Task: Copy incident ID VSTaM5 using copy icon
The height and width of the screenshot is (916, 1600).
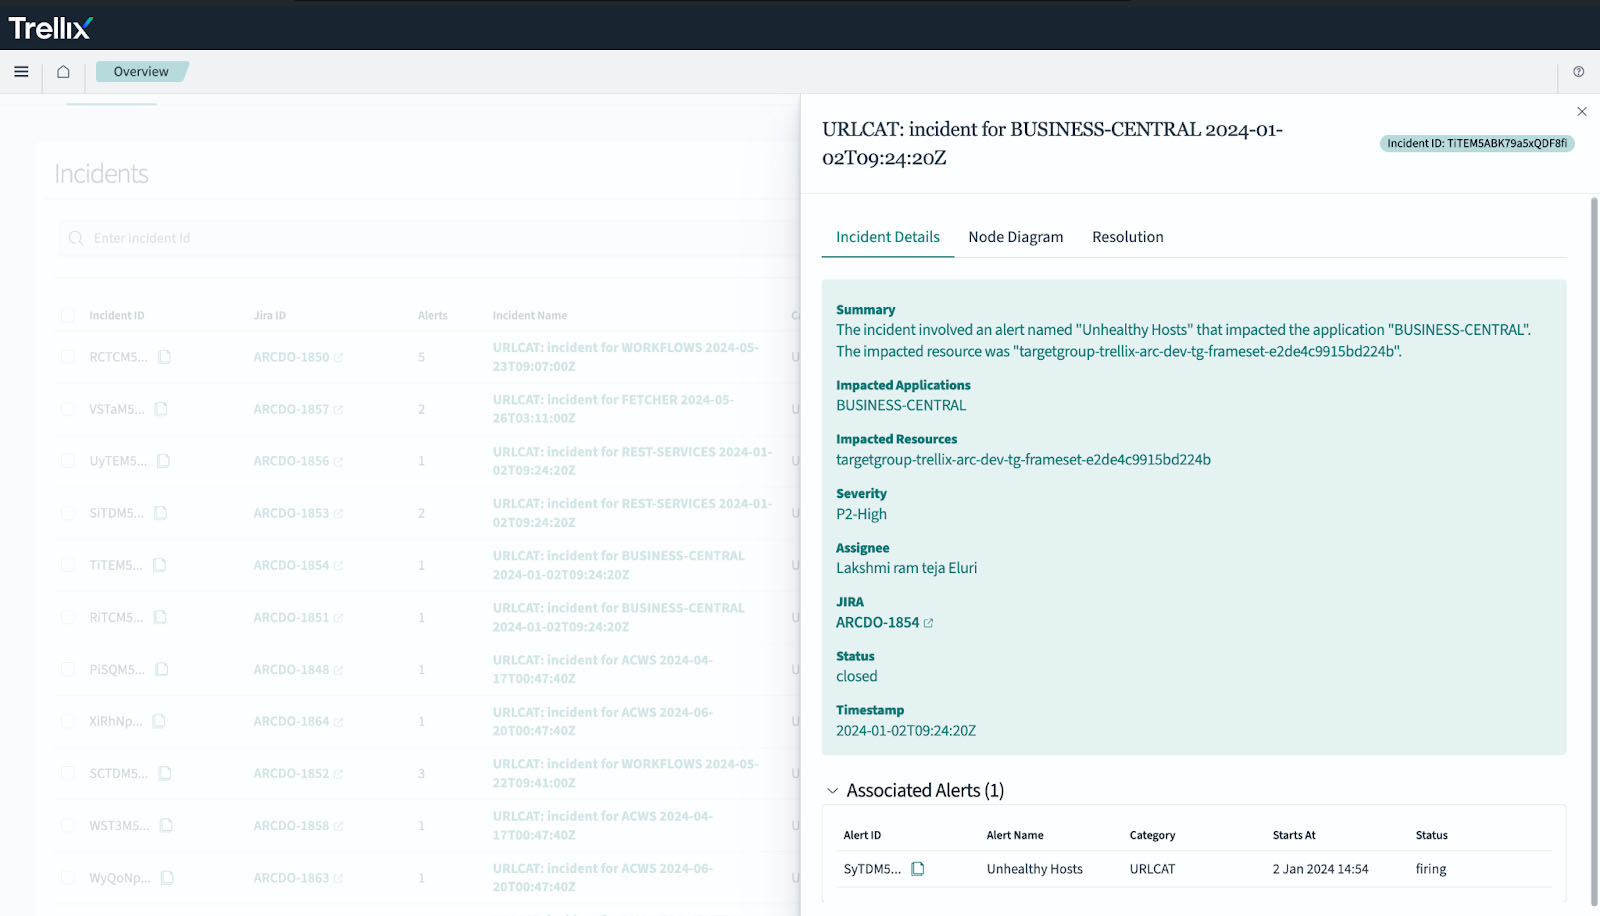Action: click(161, 409)
